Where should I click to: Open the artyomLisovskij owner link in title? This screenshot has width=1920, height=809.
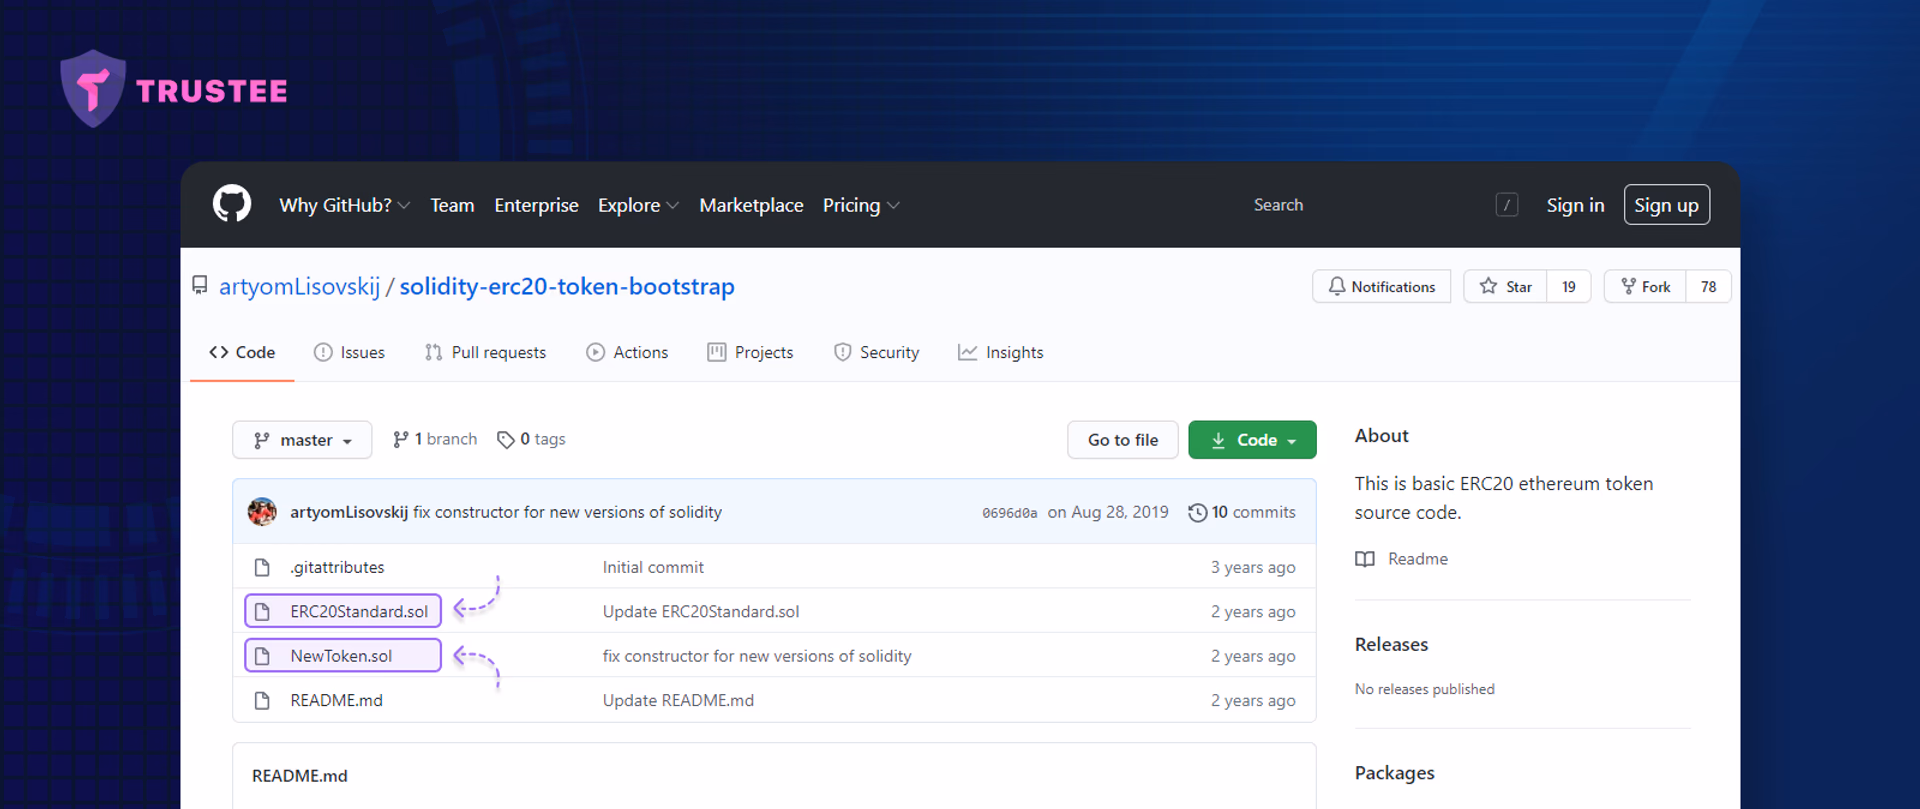point(299,286)
